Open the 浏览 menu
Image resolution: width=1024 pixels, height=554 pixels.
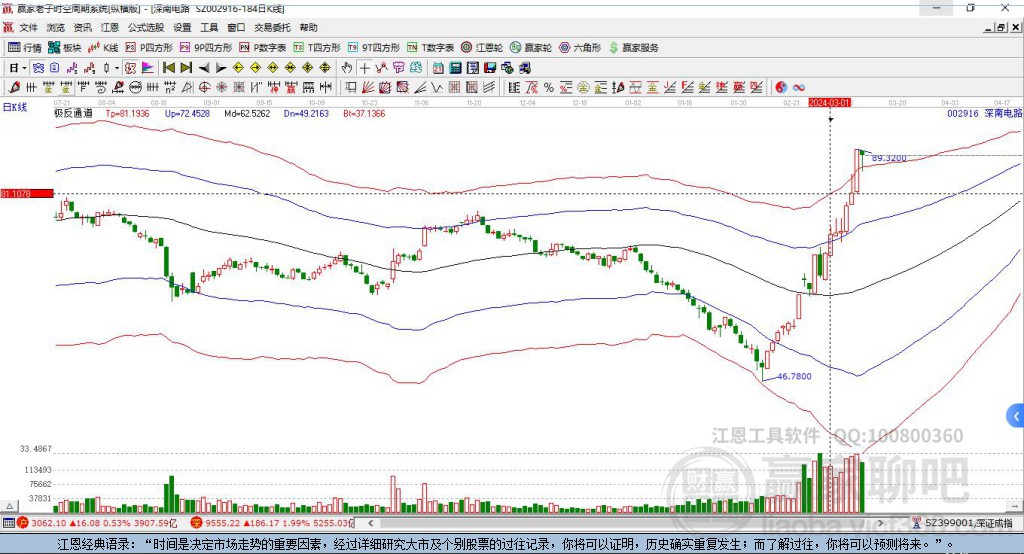tap(56, 27)
